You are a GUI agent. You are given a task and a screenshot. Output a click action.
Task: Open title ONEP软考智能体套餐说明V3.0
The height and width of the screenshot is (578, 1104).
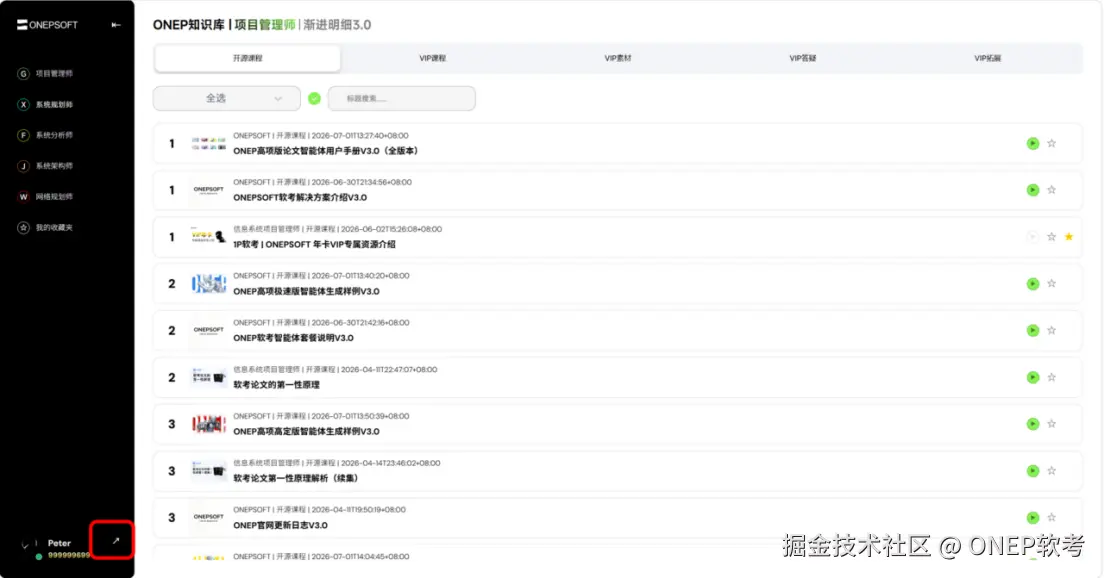click(294, 338)
